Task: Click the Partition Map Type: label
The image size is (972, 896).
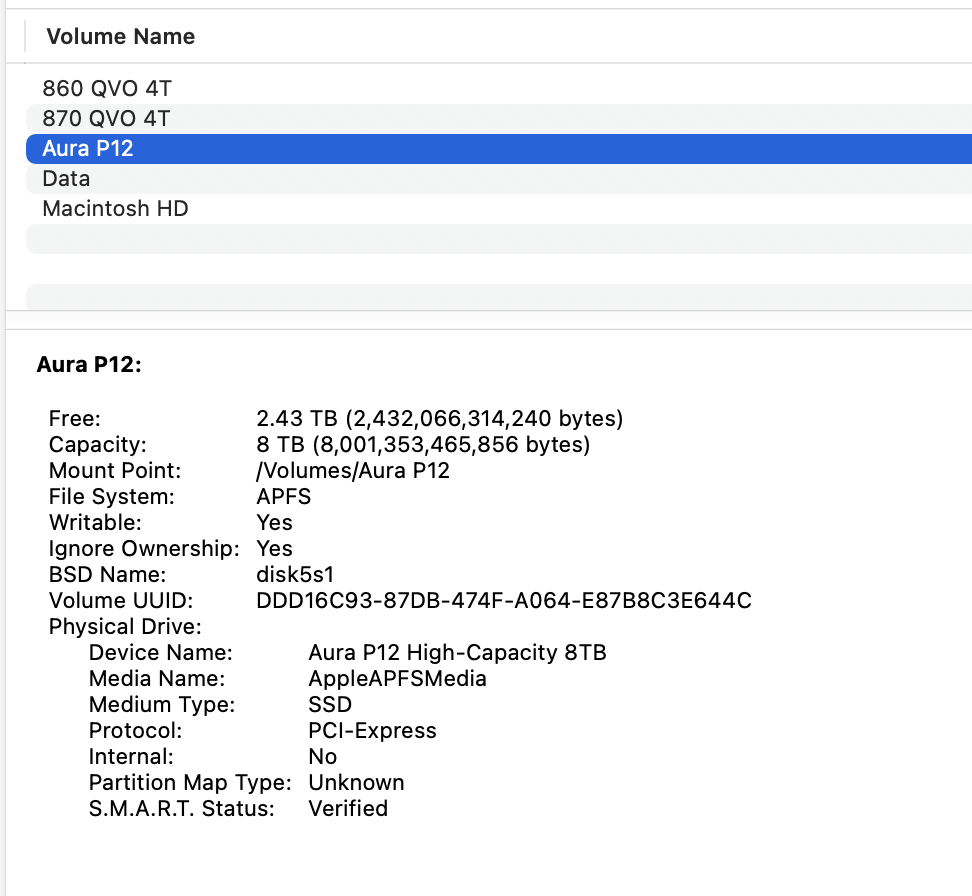Action: coord(190,783)
